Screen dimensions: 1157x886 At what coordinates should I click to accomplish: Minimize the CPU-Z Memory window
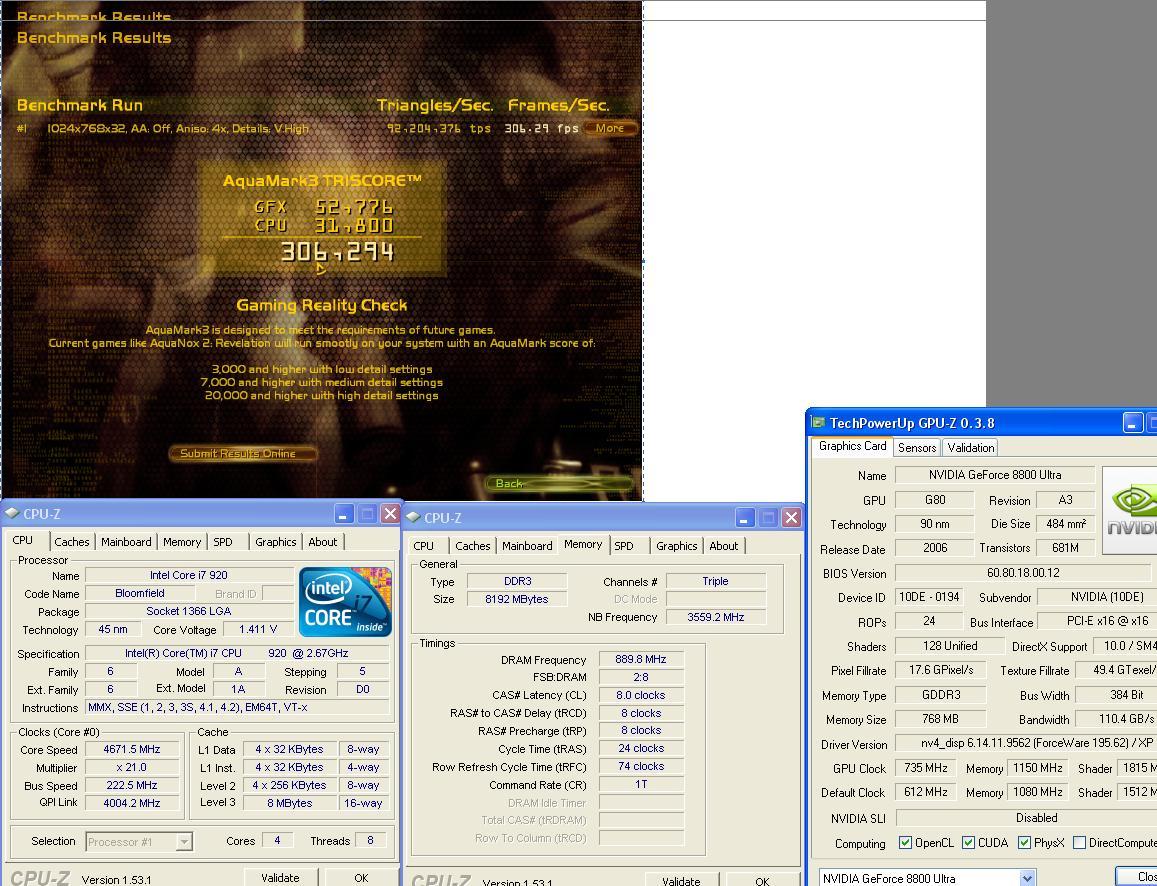coord(745,517)
